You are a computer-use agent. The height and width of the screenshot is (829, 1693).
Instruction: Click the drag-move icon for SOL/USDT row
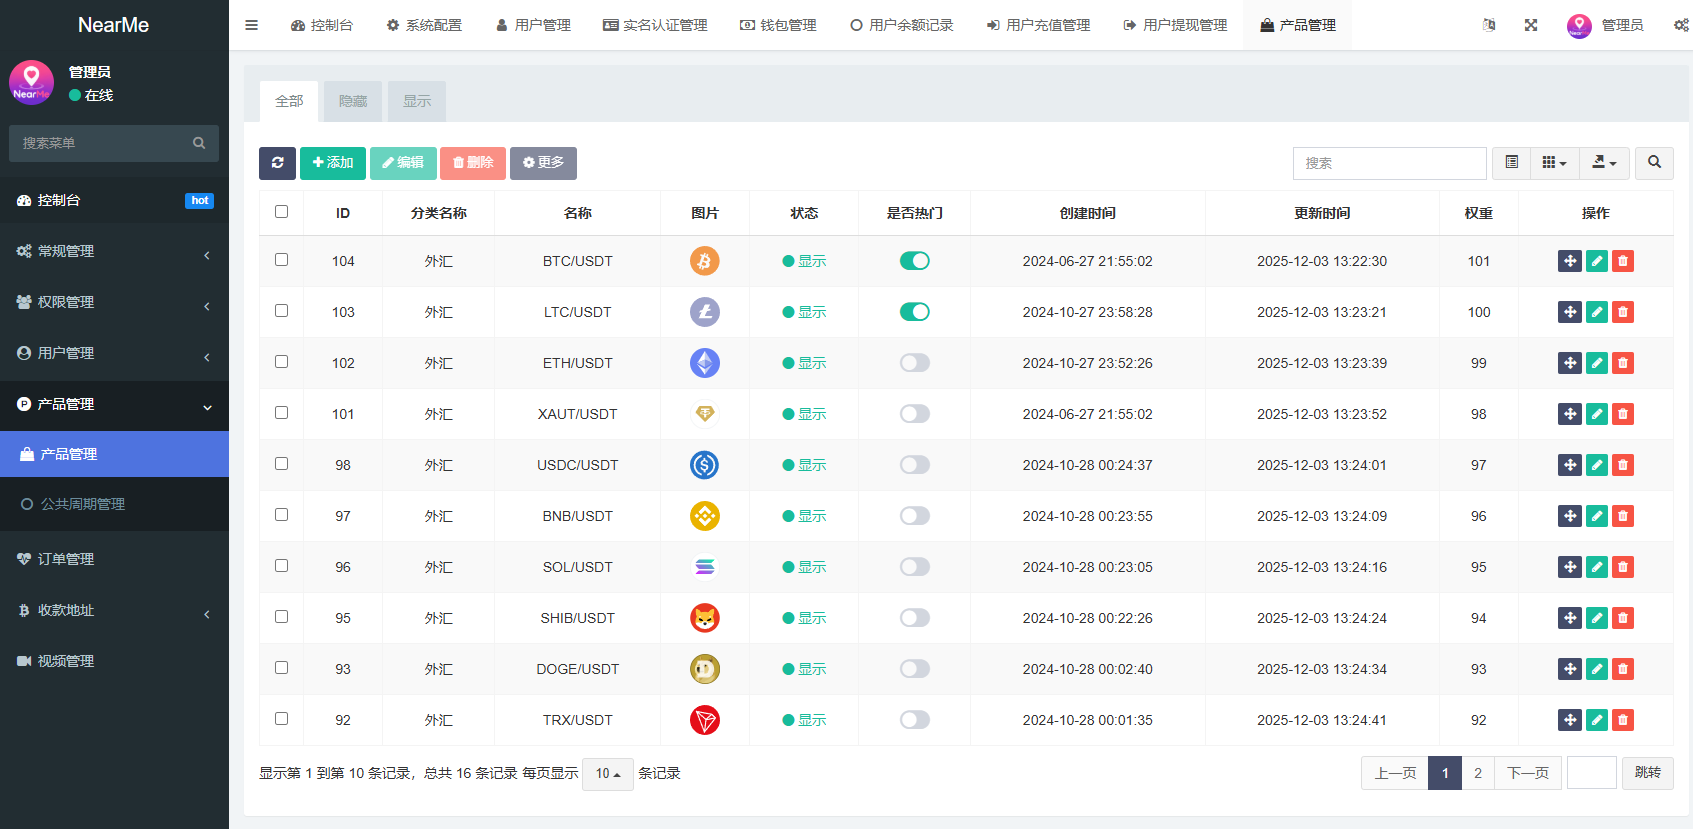click(1570, 567)
